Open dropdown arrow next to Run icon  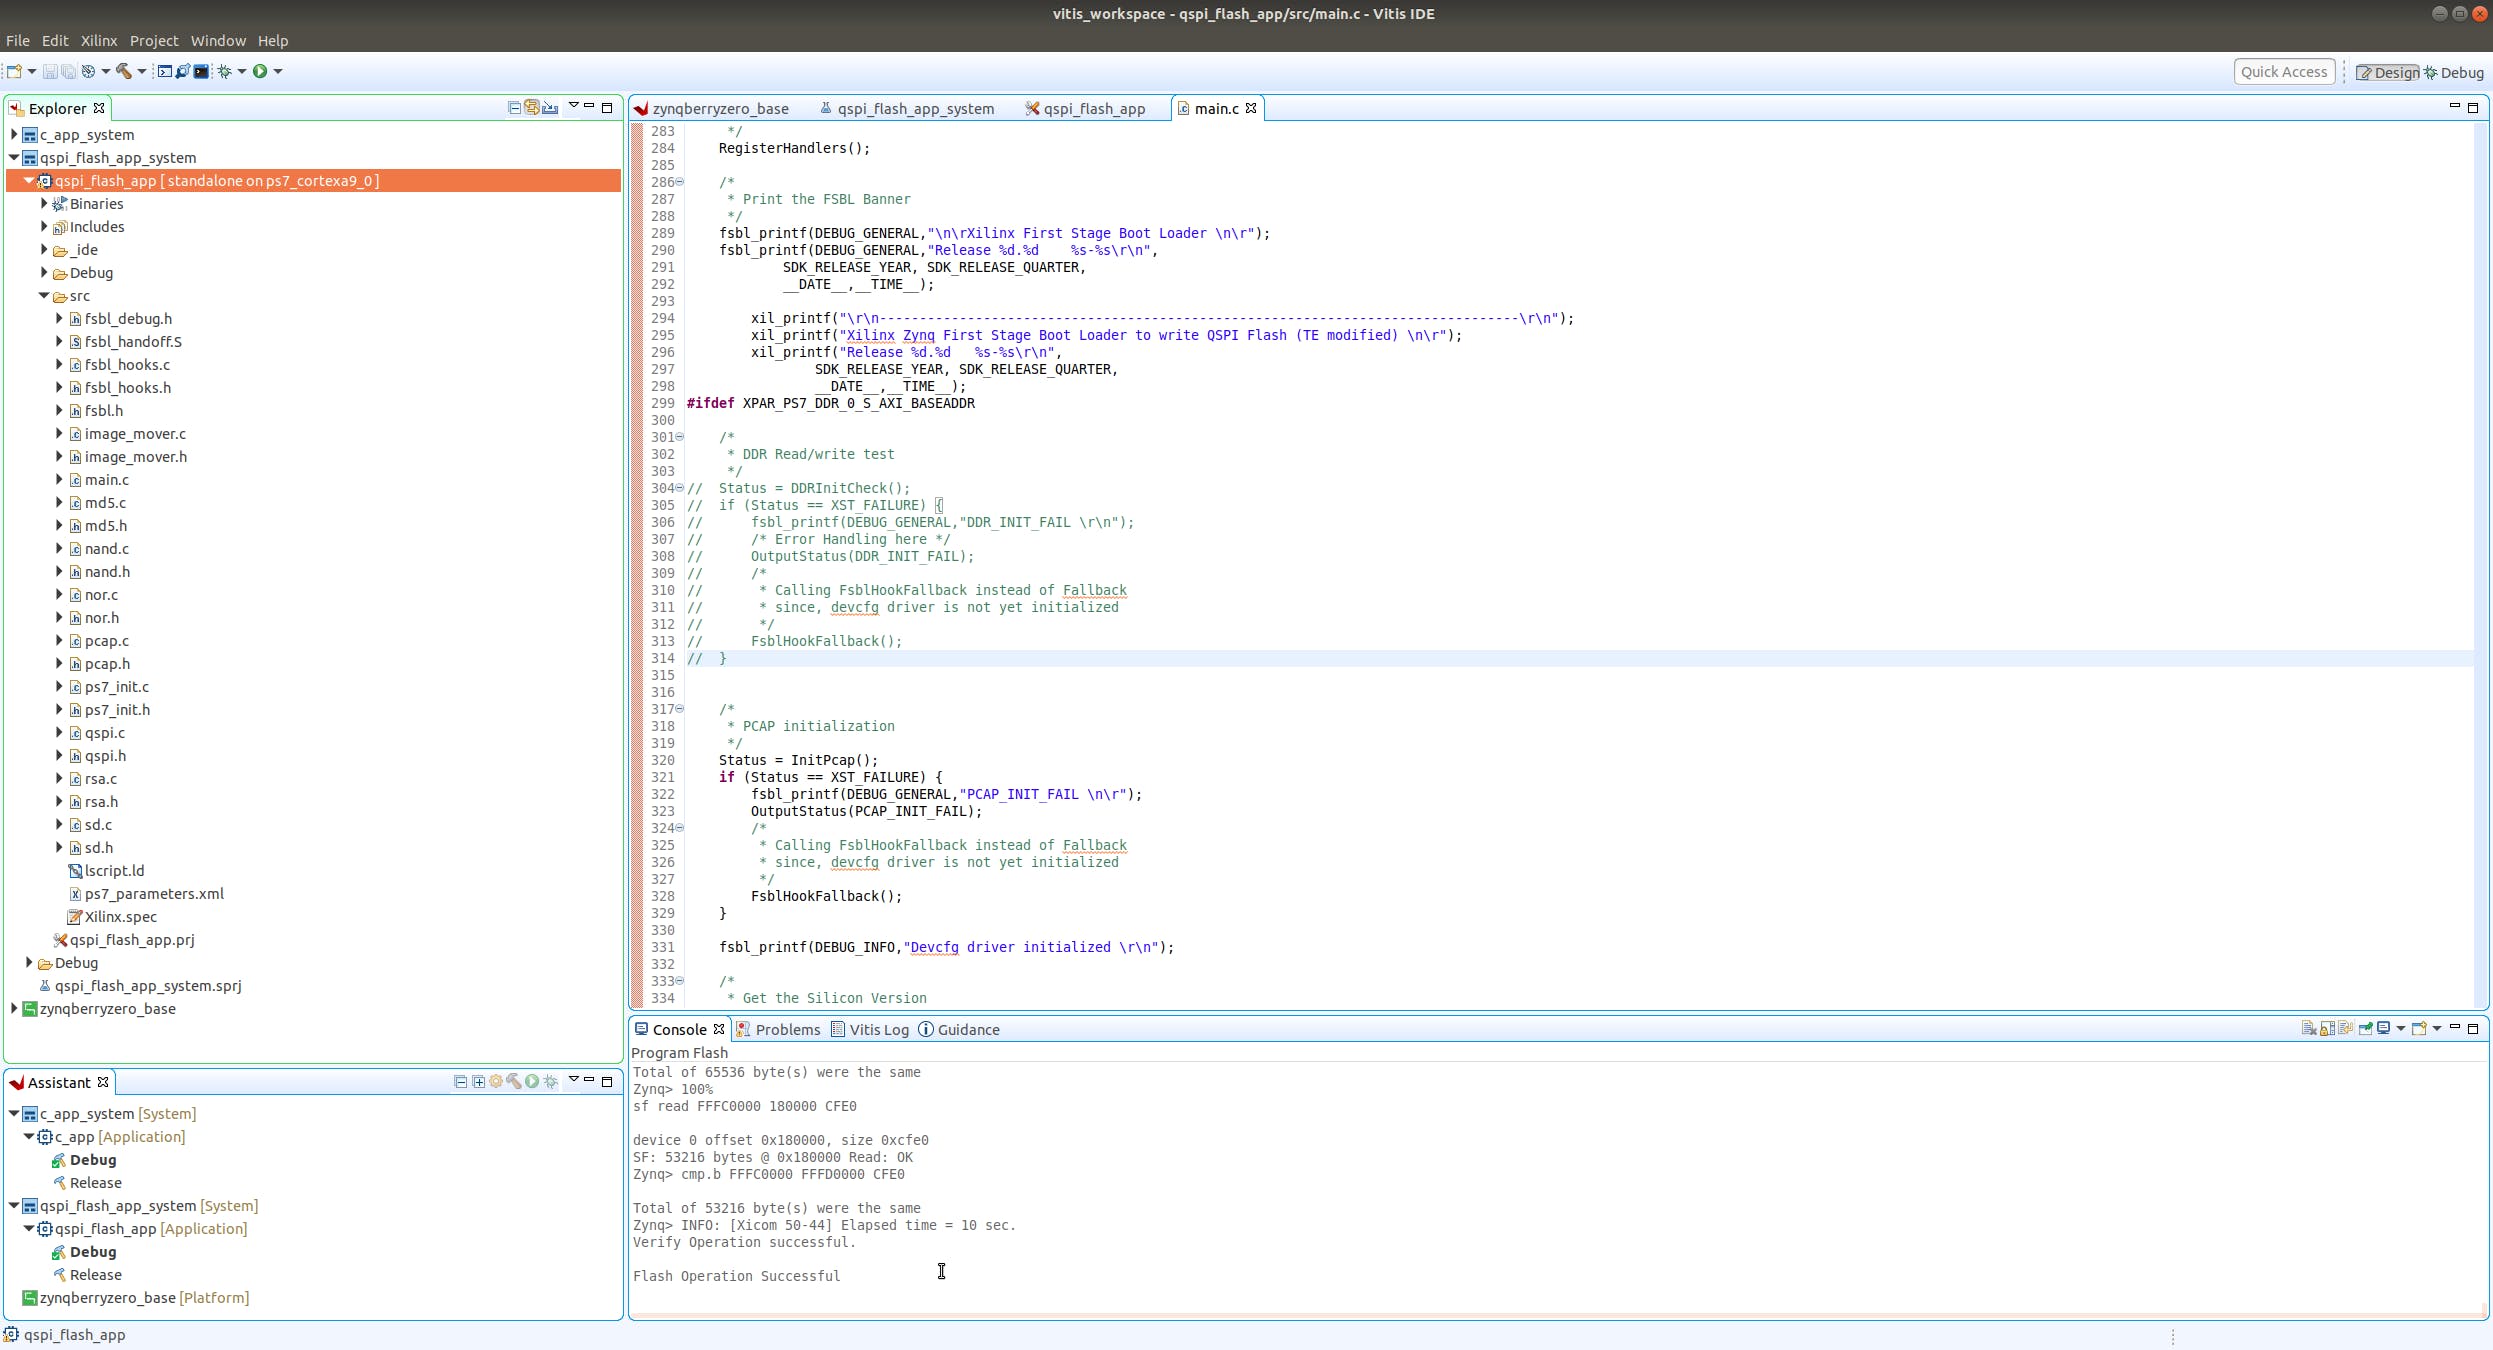coord(278,71)
